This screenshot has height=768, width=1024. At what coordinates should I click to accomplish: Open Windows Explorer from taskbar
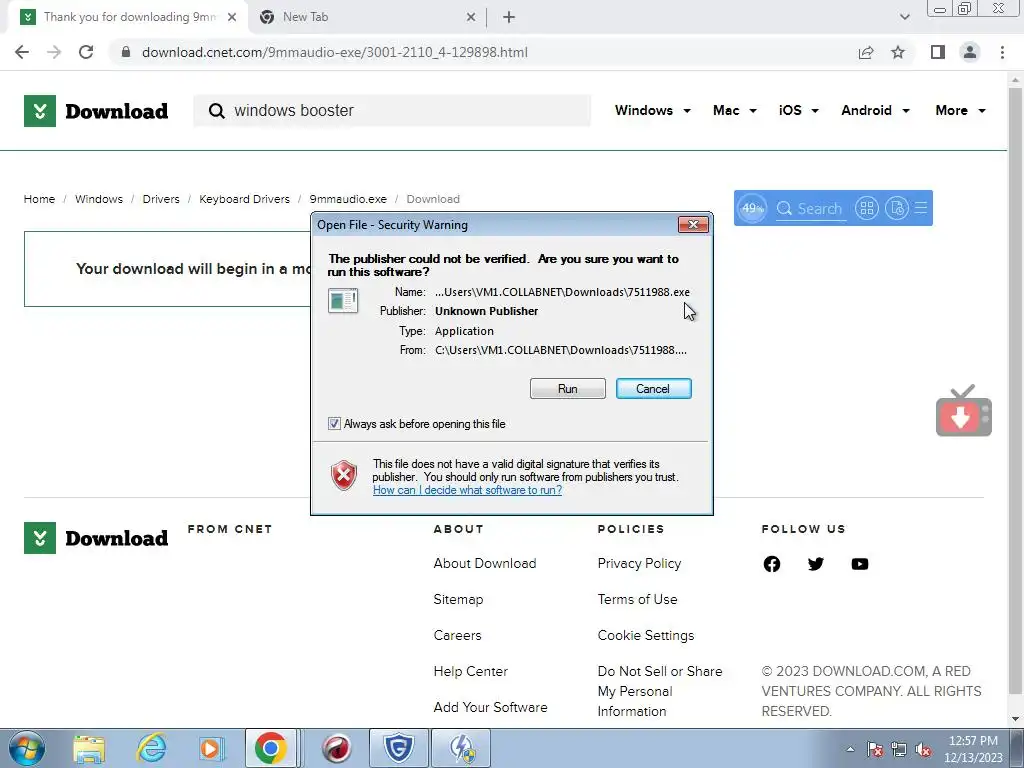(89, 748)
